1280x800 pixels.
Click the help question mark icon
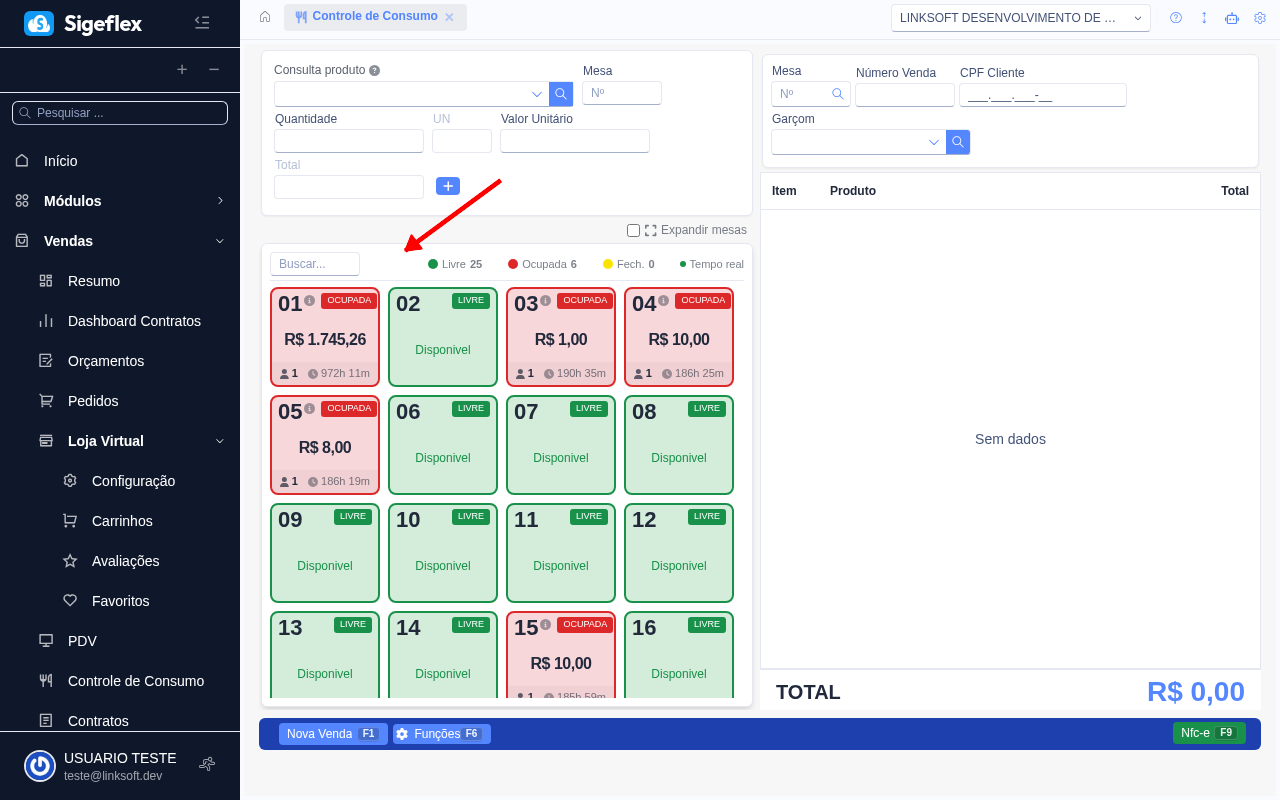[1176, 18]
